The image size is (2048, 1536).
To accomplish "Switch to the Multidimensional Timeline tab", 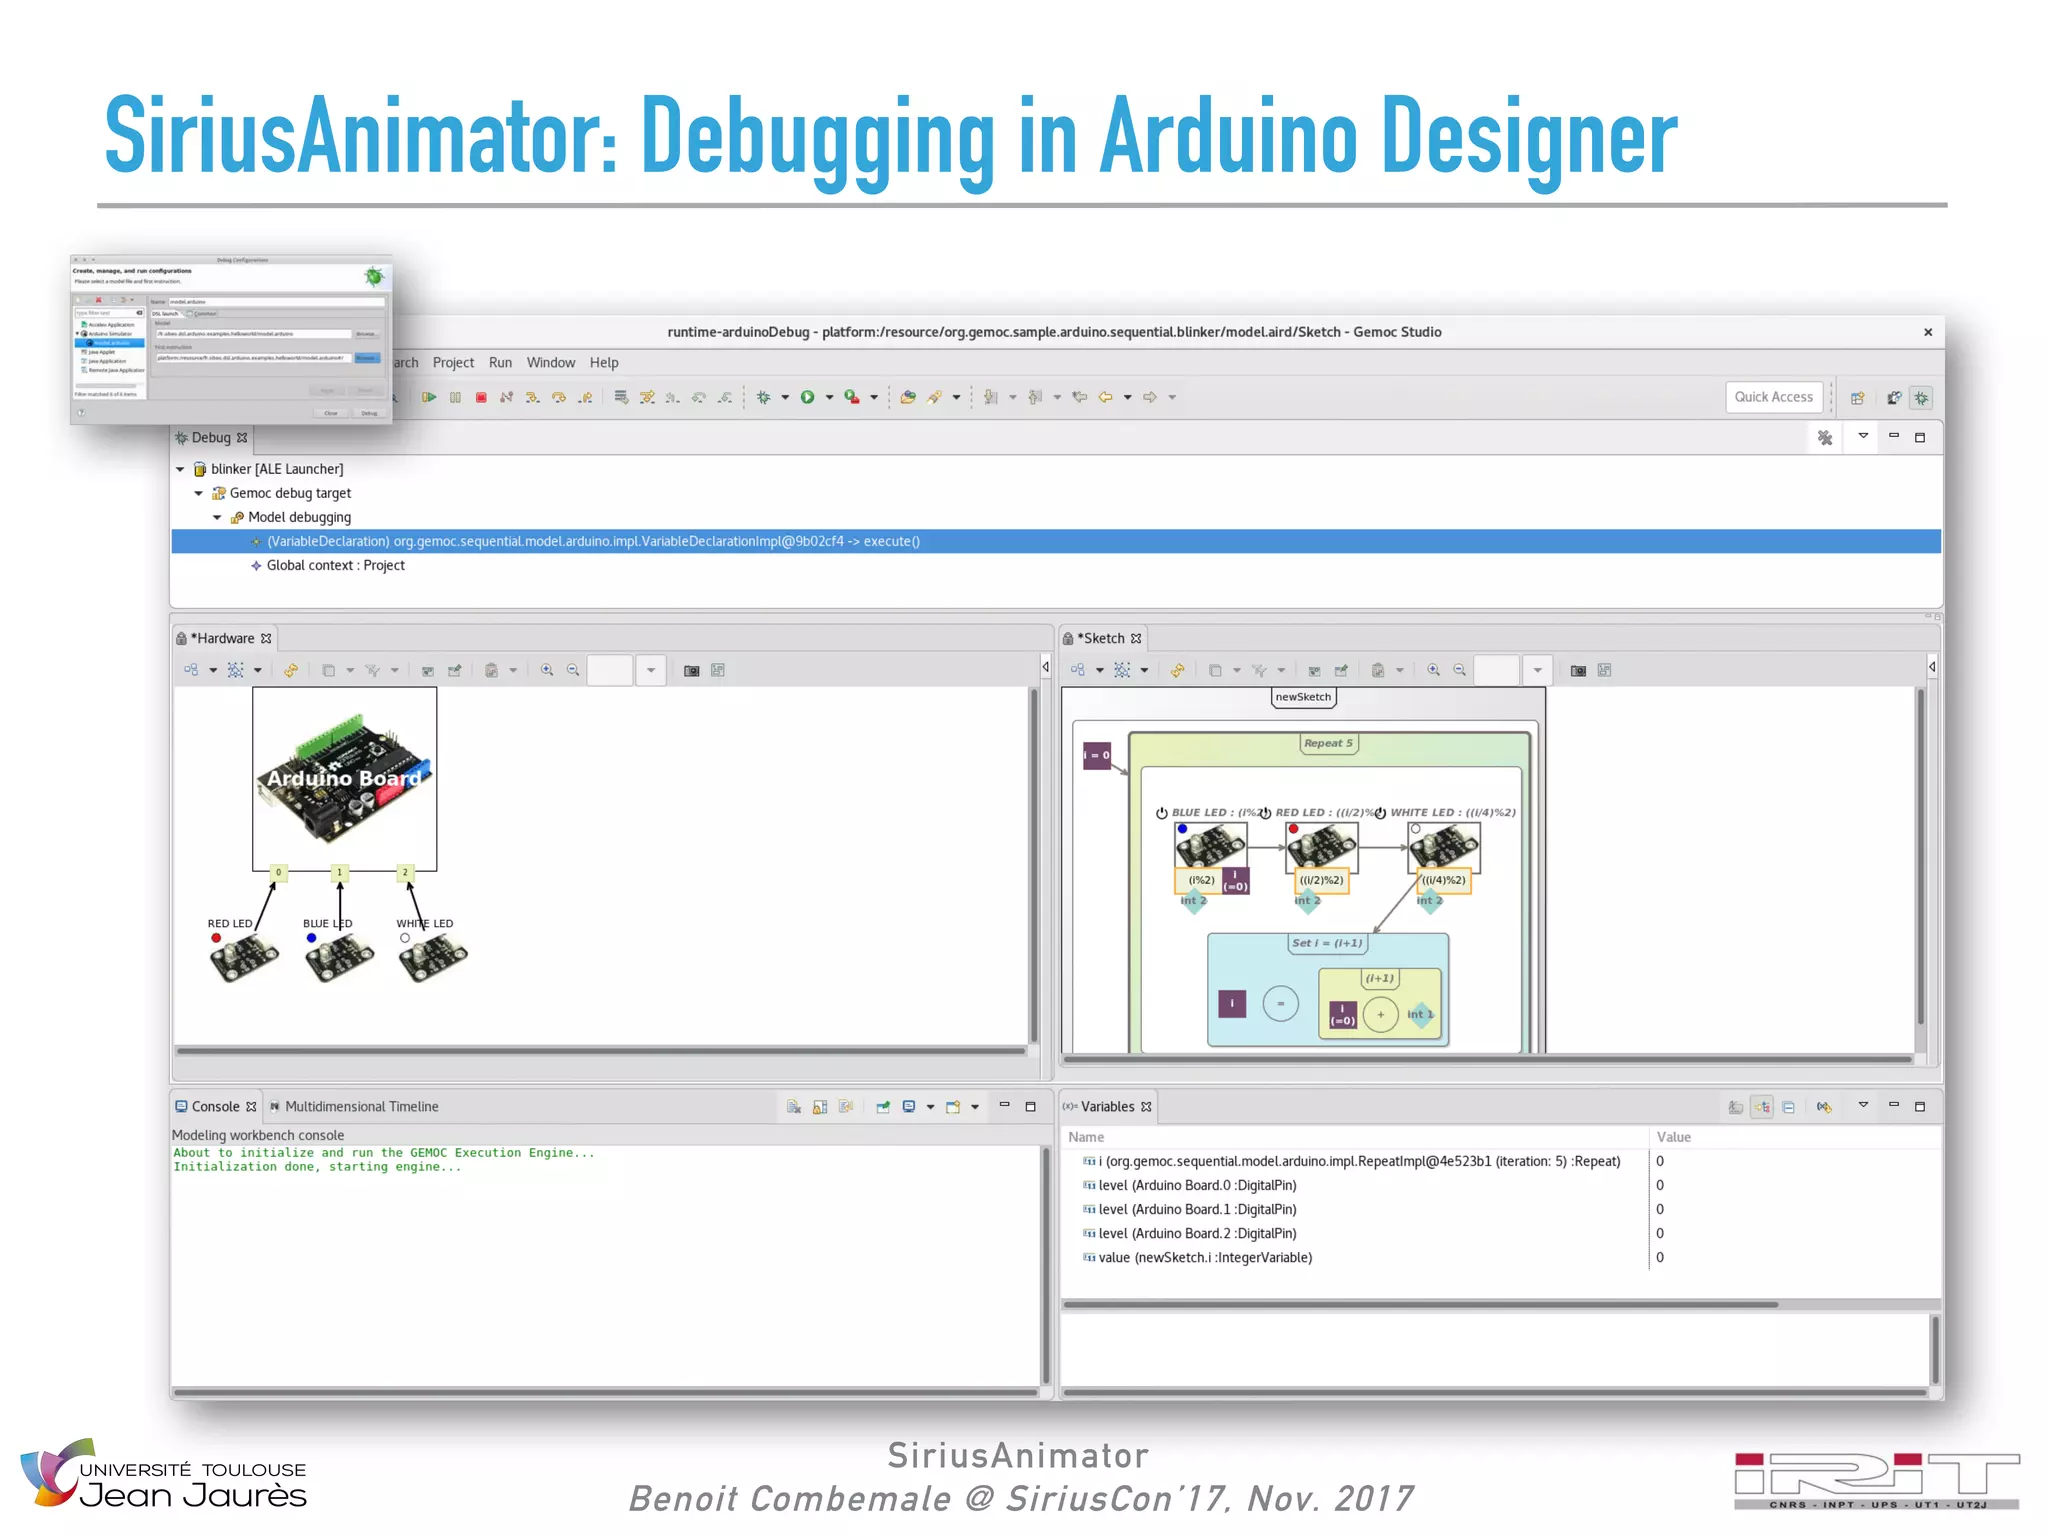I will [353, 1107].
